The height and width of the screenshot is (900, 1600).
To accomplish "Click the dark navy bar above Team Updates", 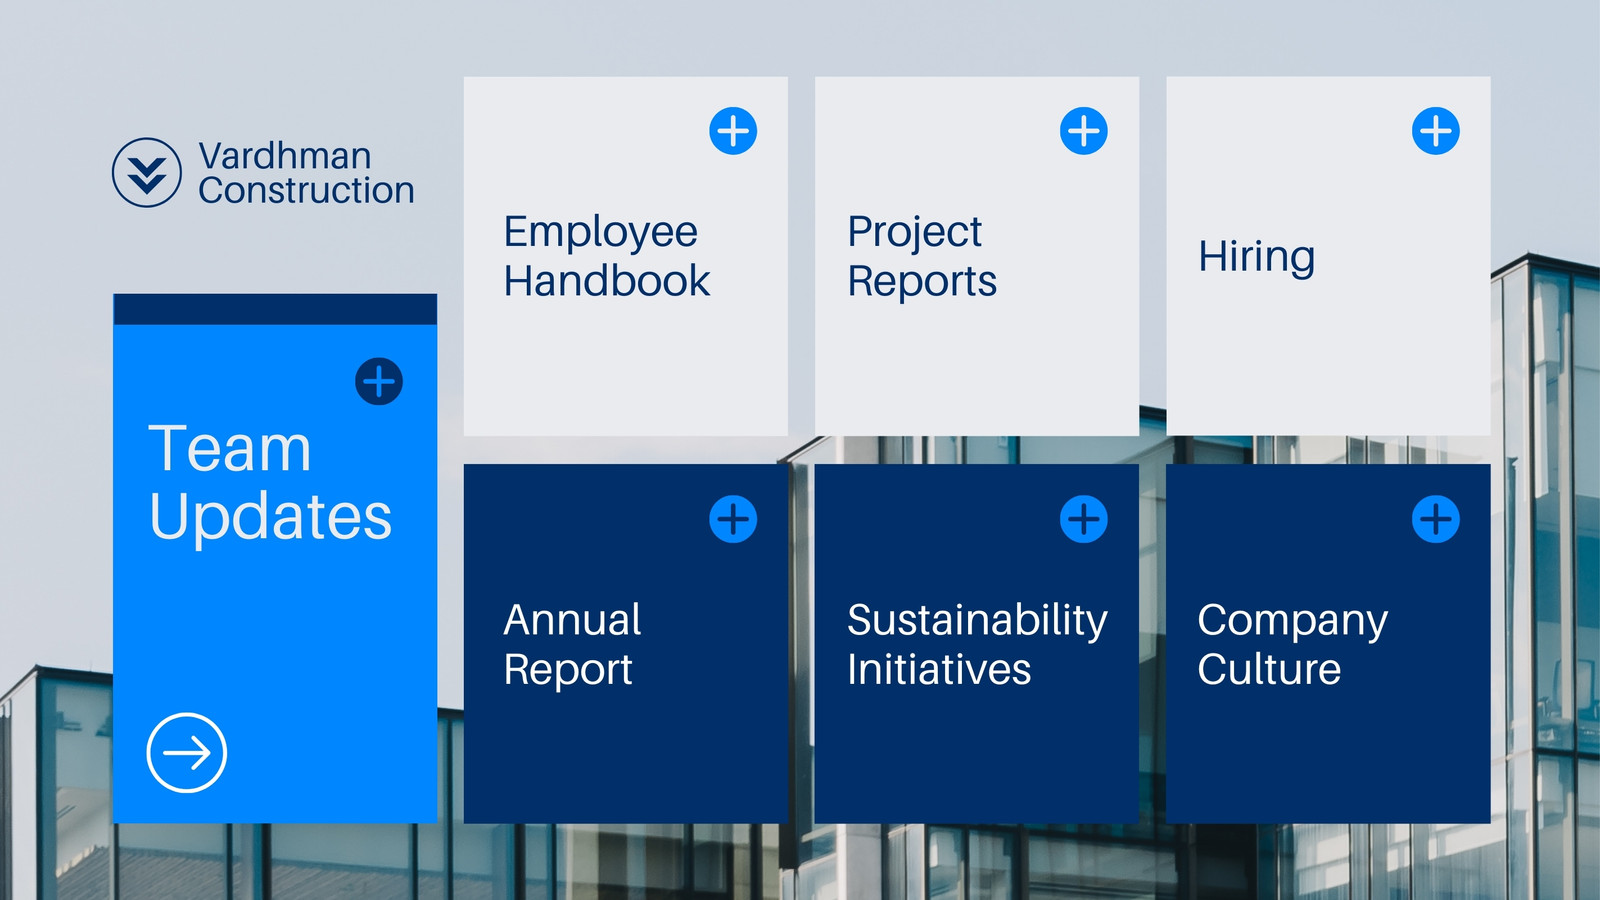I will pos(275,309).
